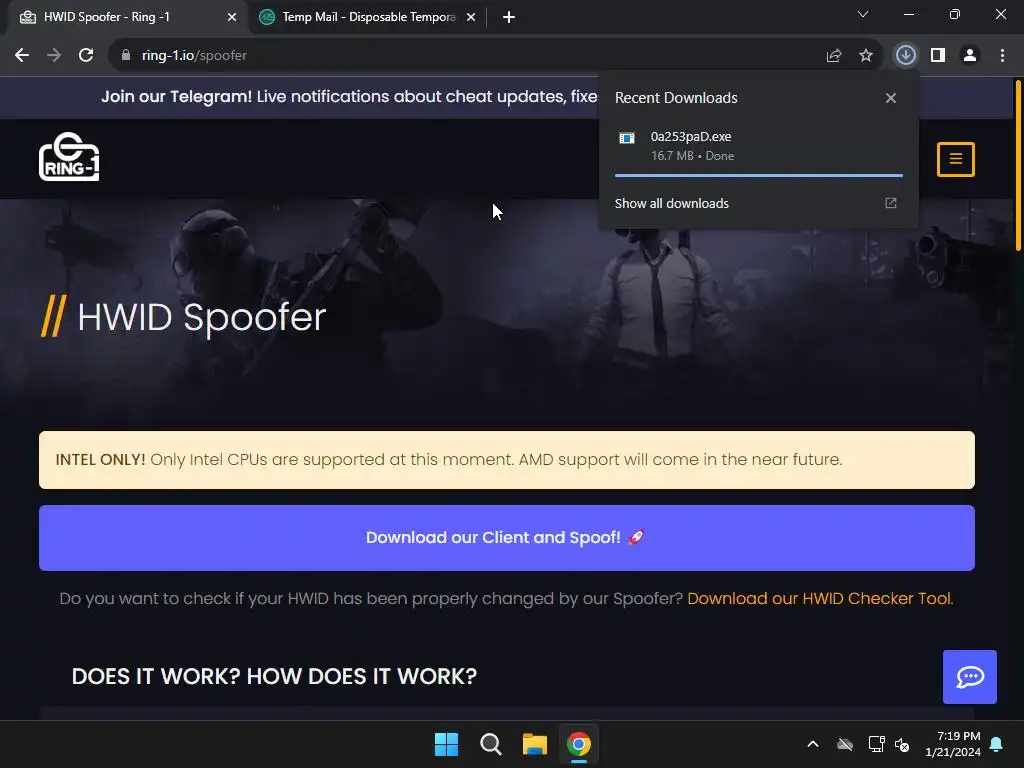Open the live chat widget

click(970, 677)
